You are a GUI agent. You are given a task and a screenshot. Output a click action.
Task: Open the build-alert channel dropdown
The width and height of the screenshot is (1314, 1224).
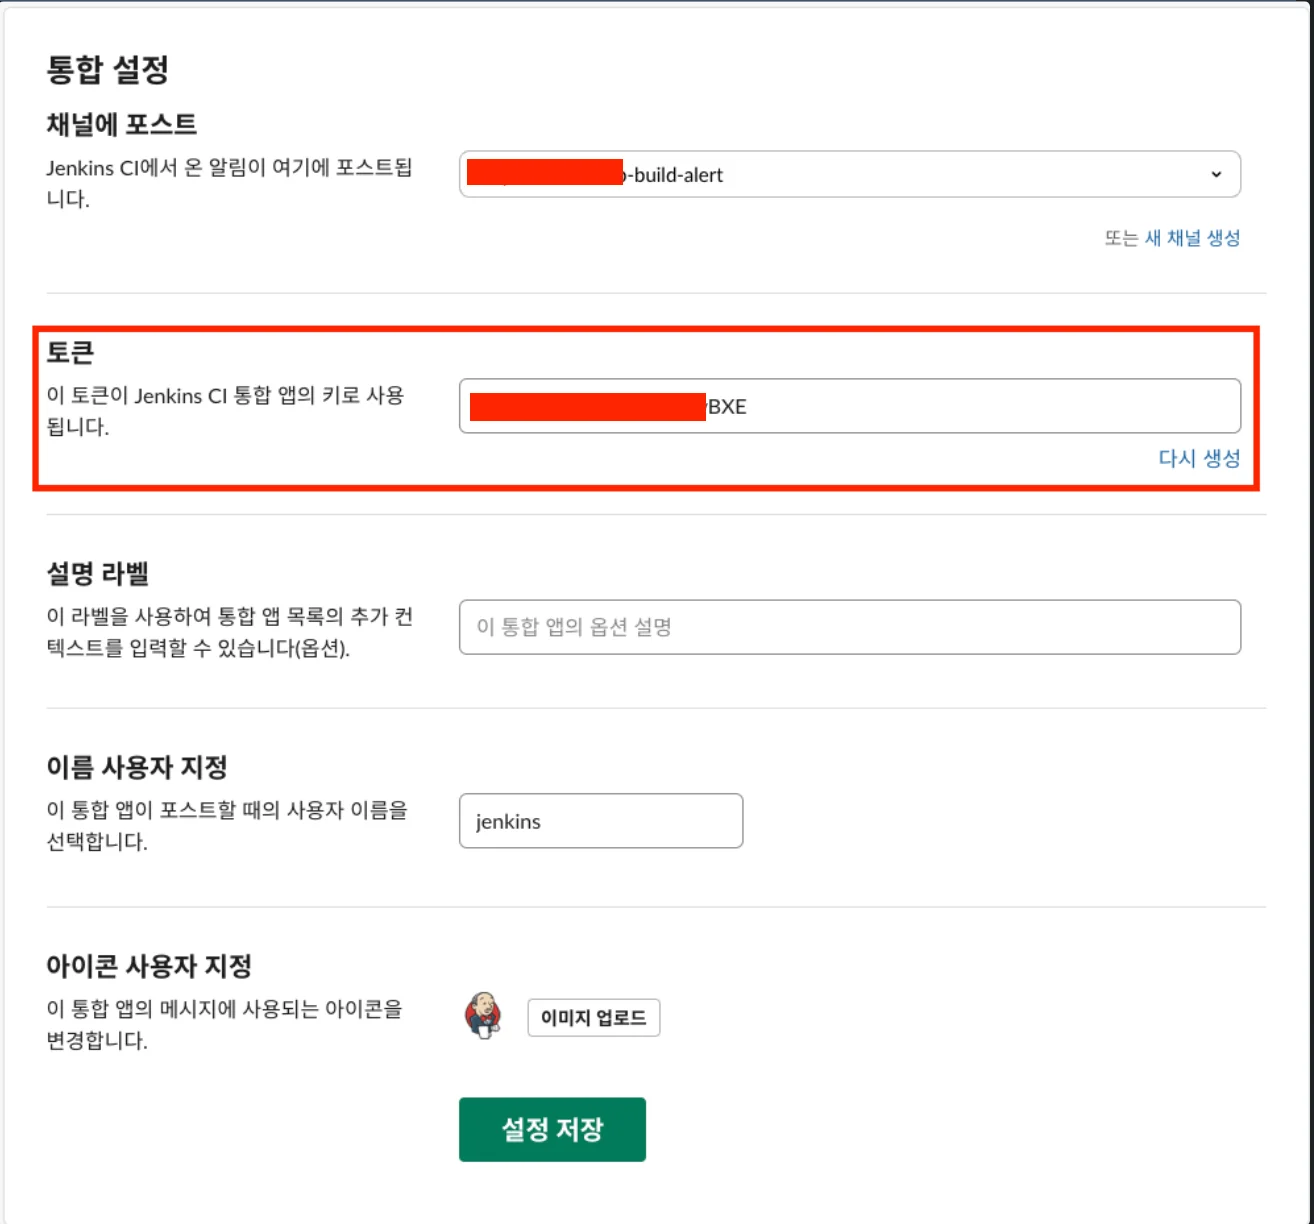point(848,174)
